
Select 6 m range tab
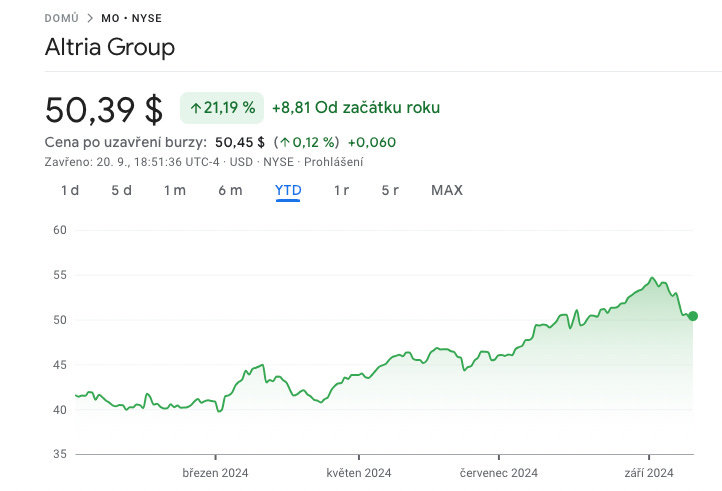tap(230, 190)
